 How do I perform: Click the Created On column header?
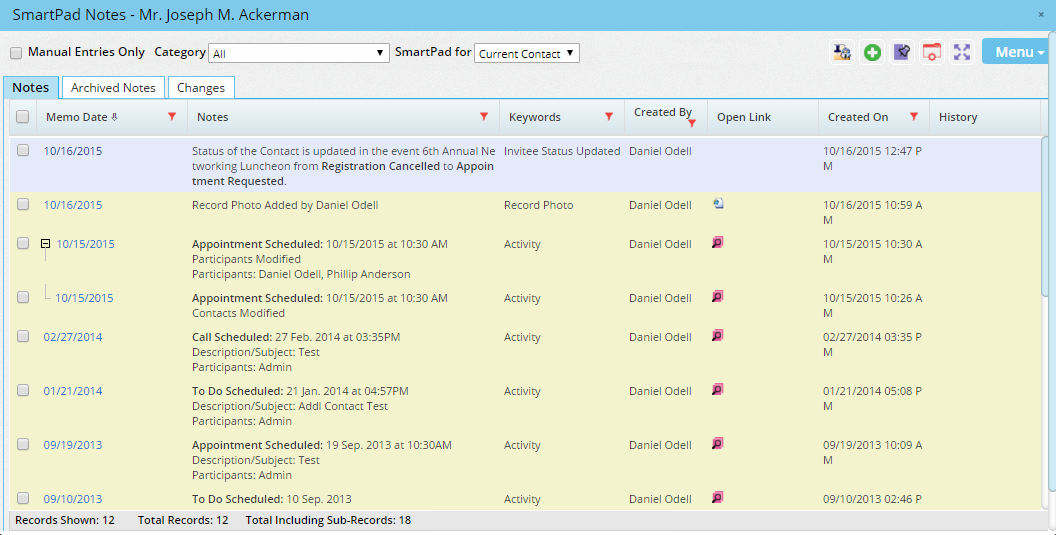pos(858,117)
